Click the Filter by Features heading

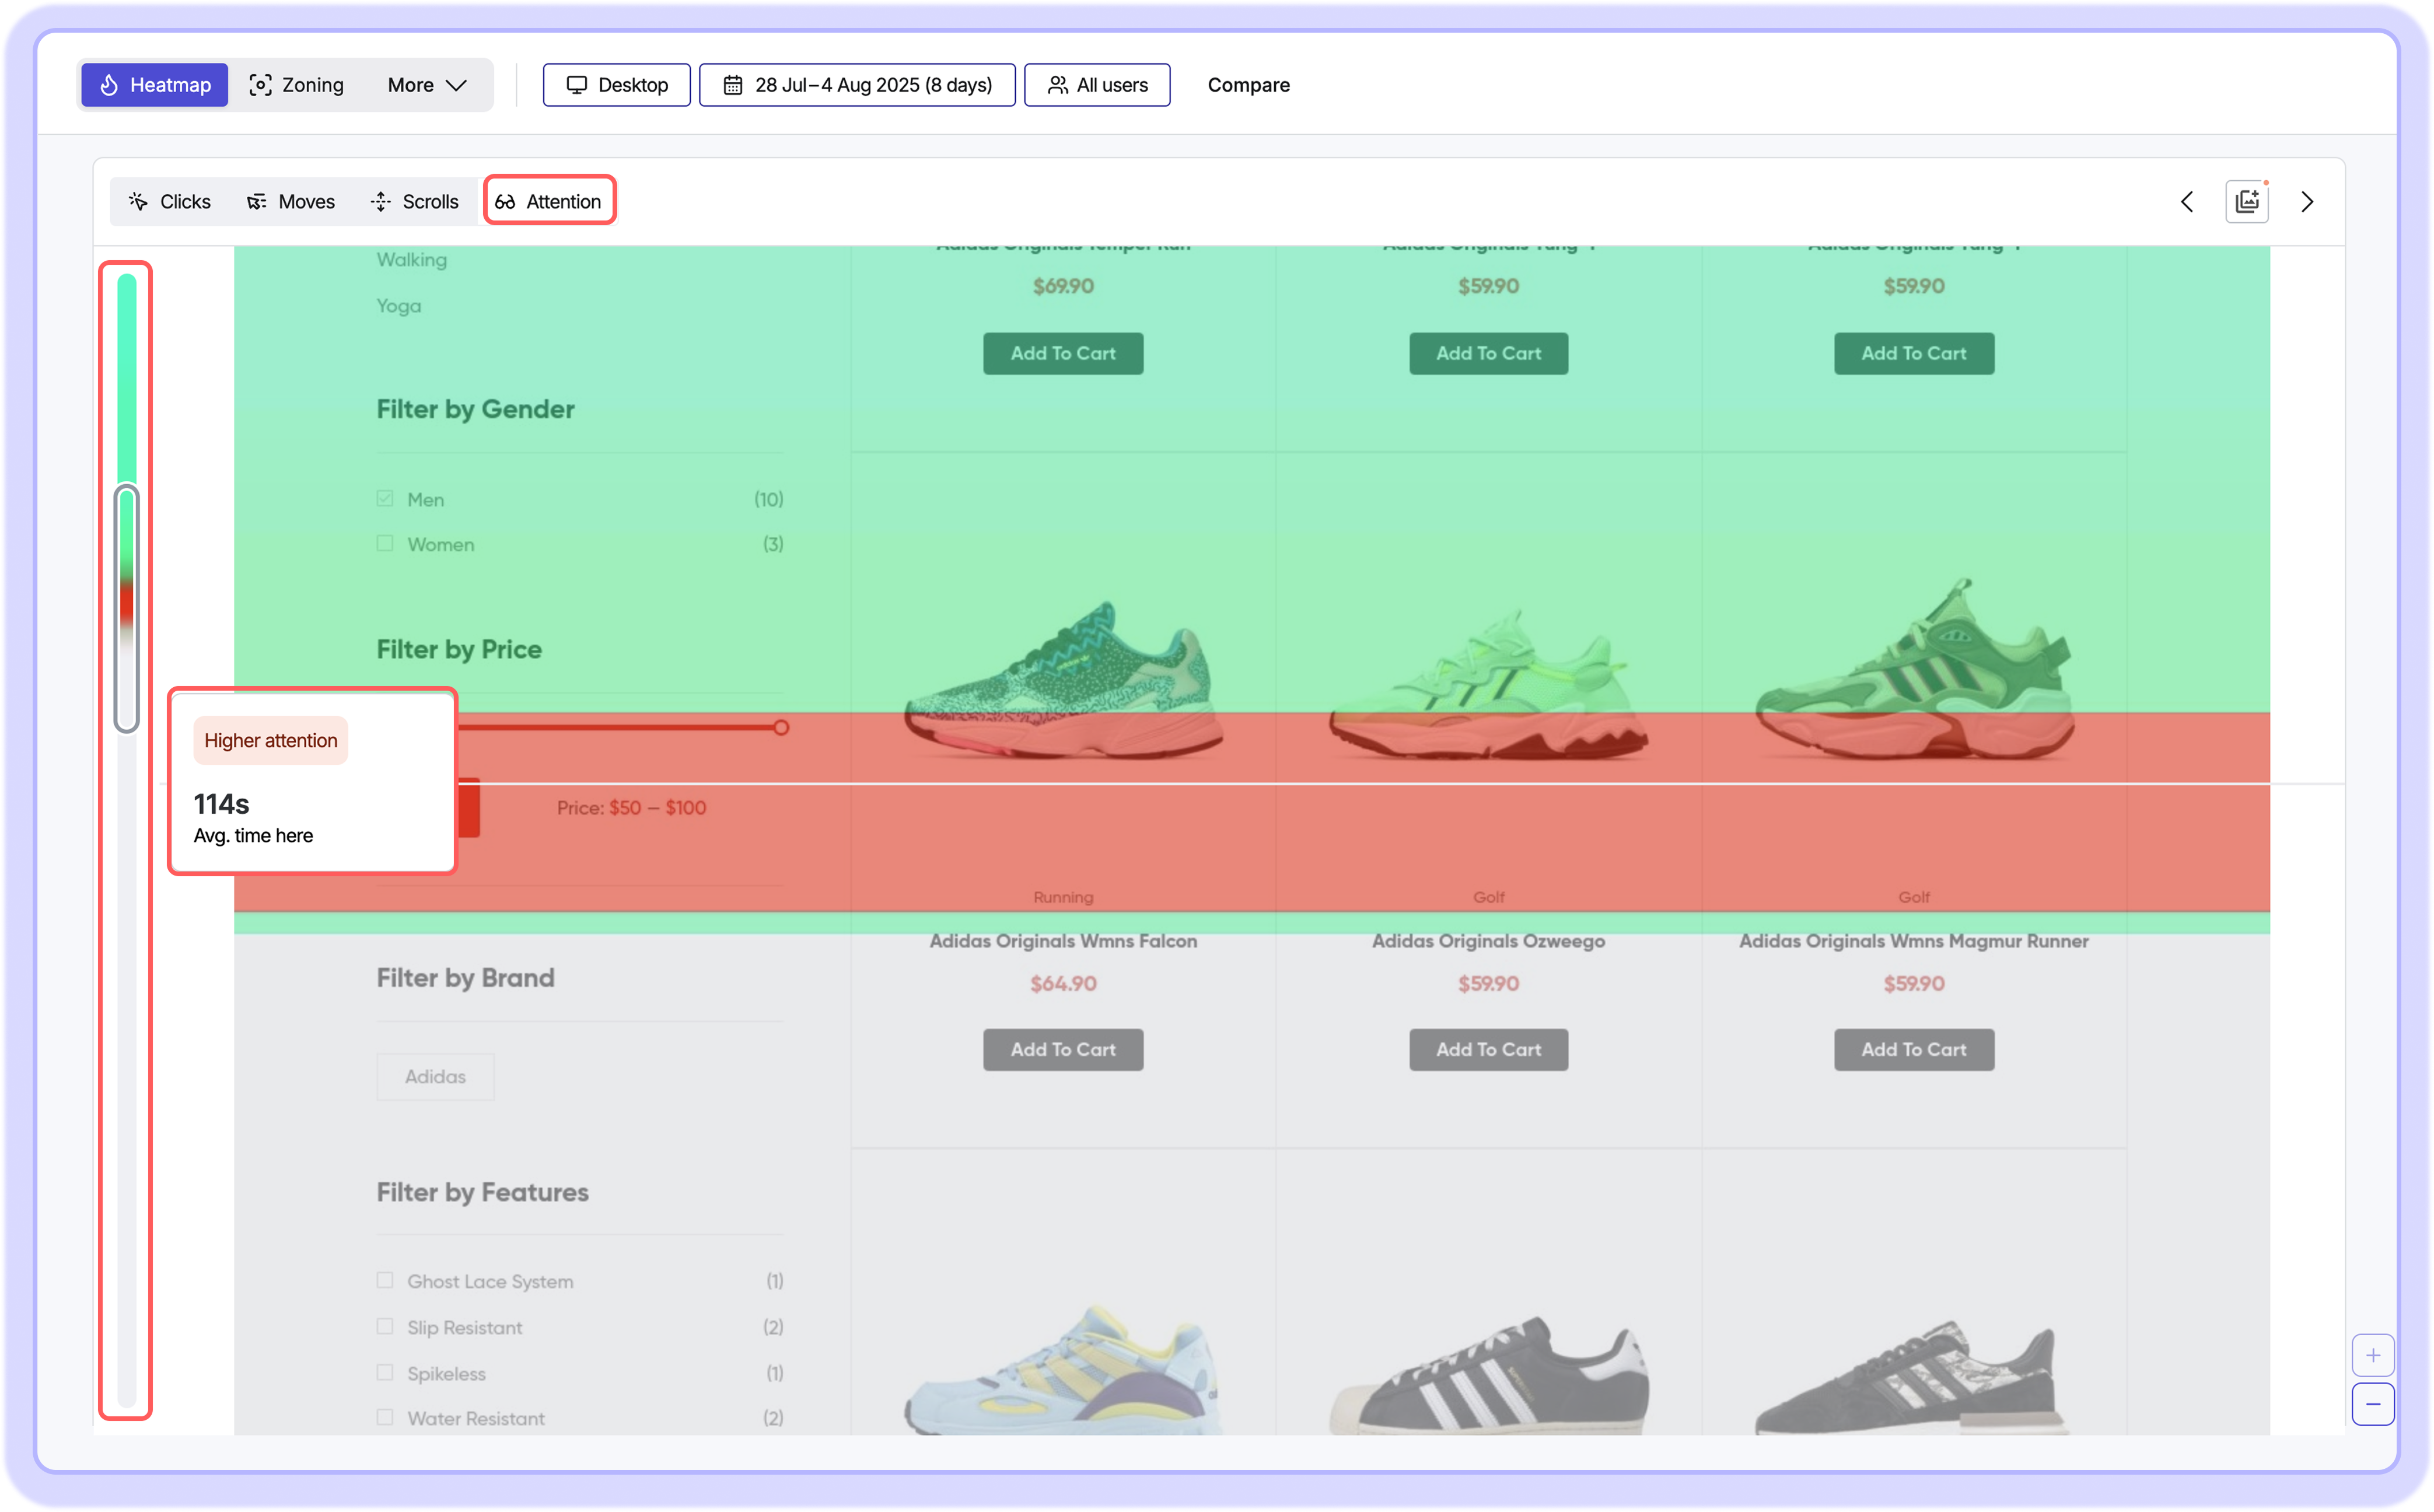pyautogui.click(x=482, y=1192)
